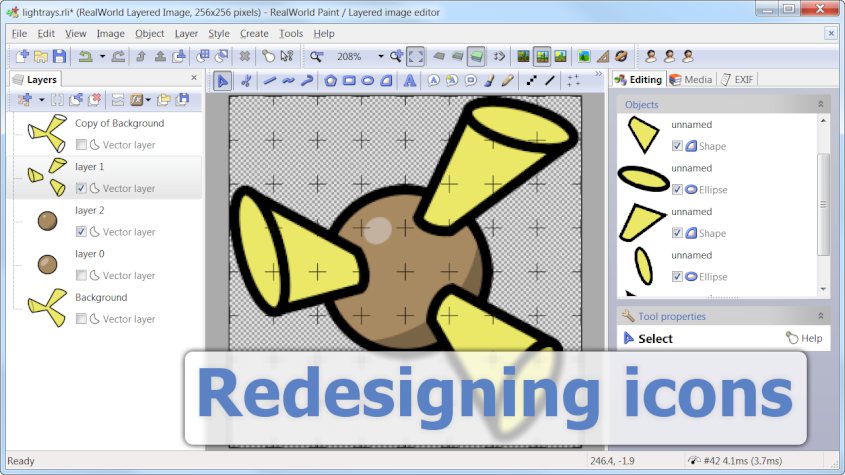
Task: Click the gray Redo arrow
Action: click(118, 56)
